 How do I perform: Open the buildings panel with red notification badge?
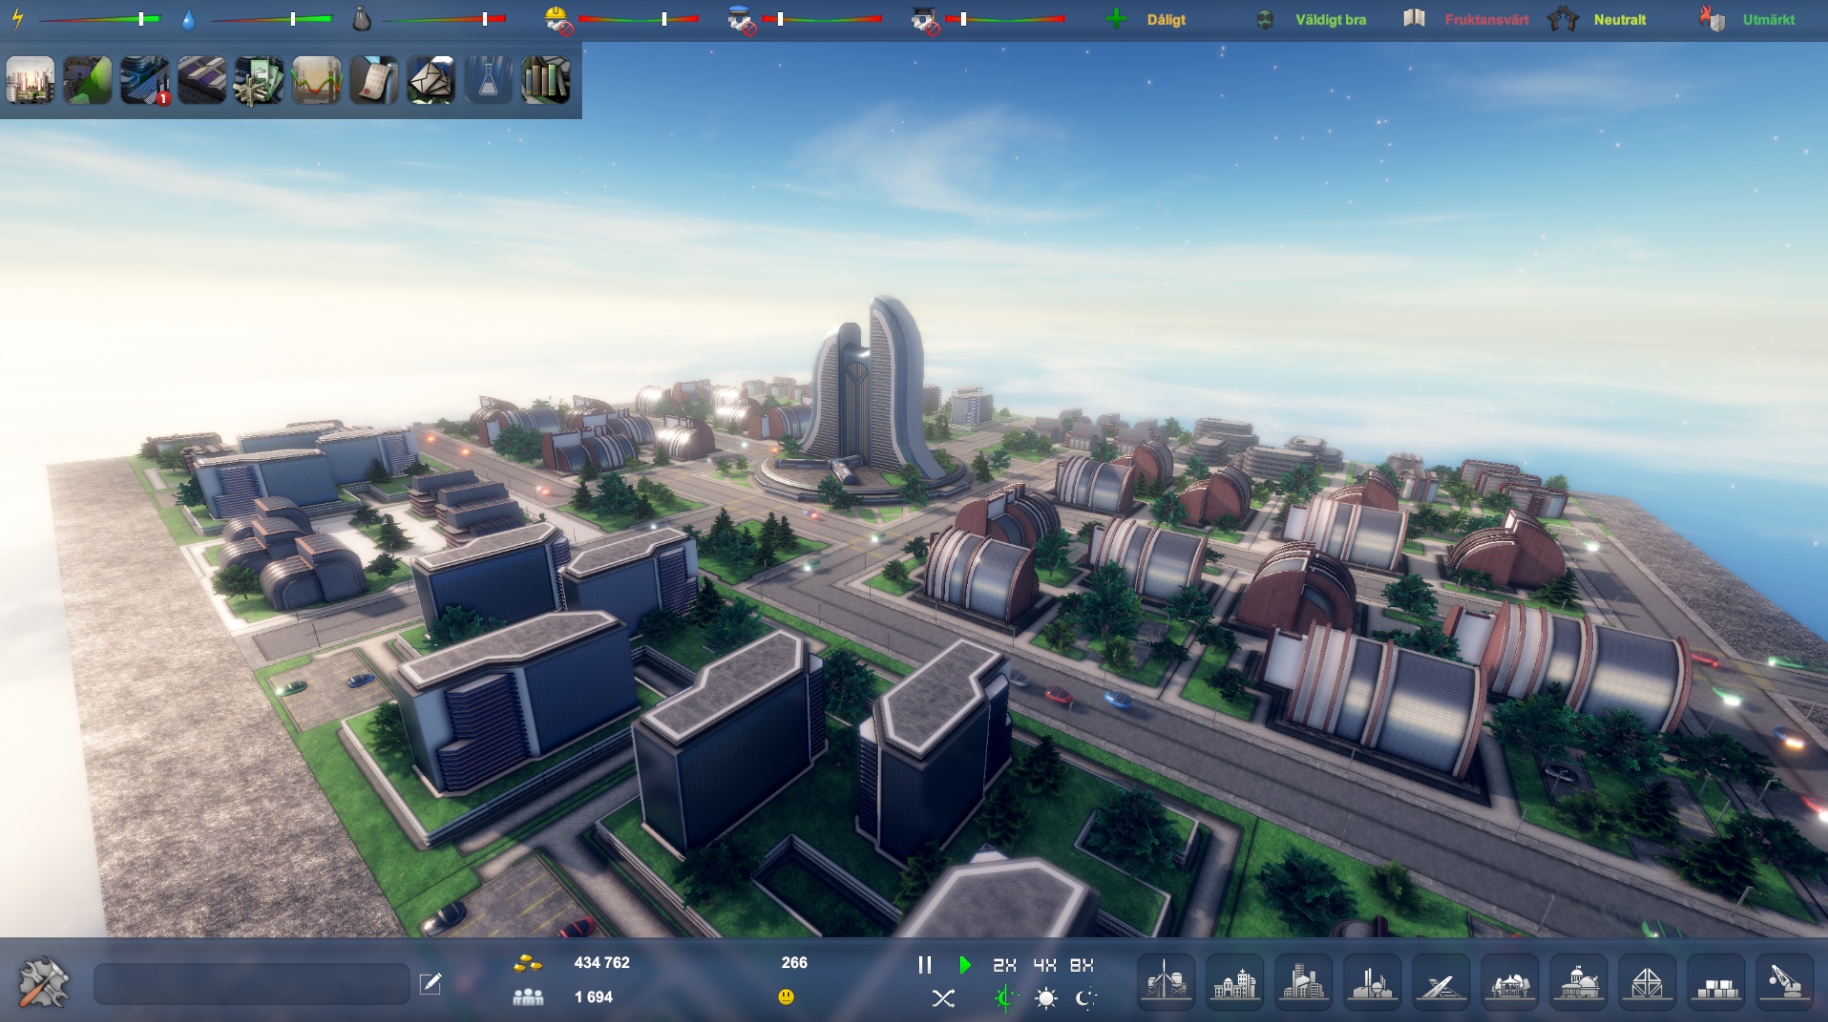[x=145, y=80]
